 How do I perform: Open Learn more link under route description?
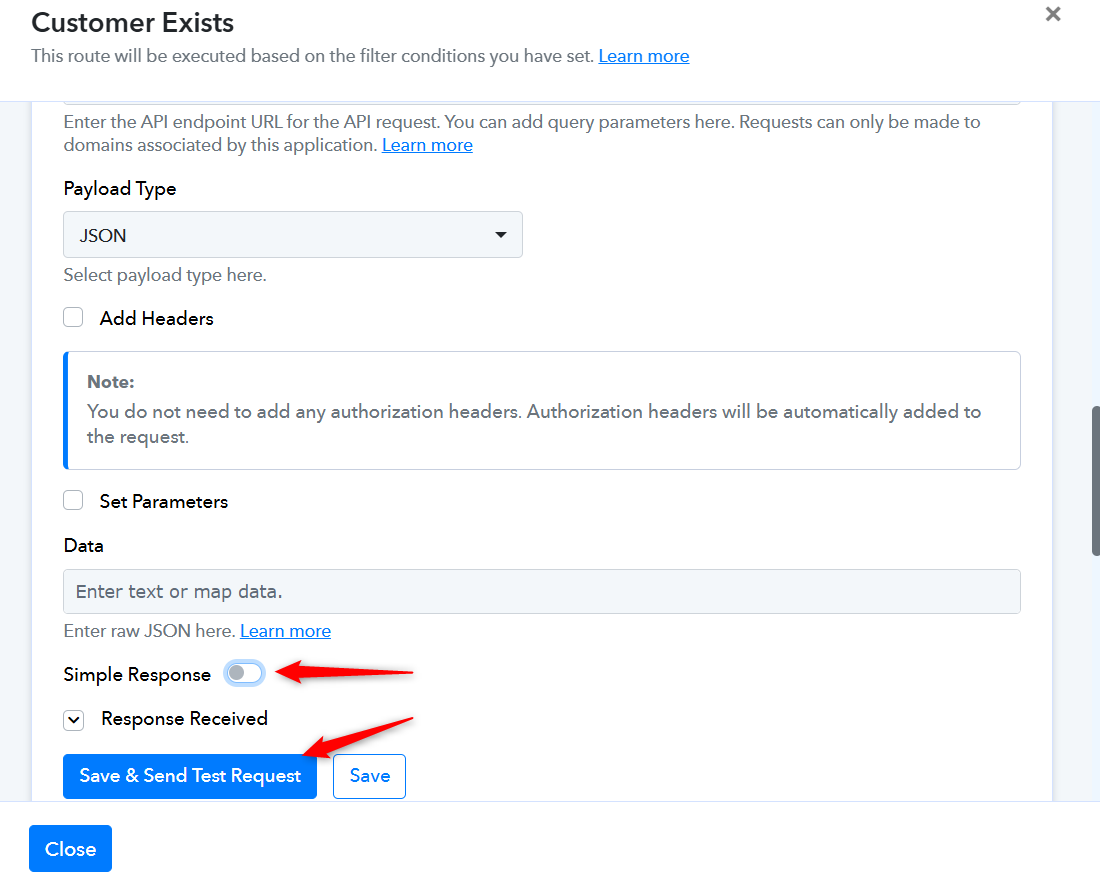[x=644, y=56]
